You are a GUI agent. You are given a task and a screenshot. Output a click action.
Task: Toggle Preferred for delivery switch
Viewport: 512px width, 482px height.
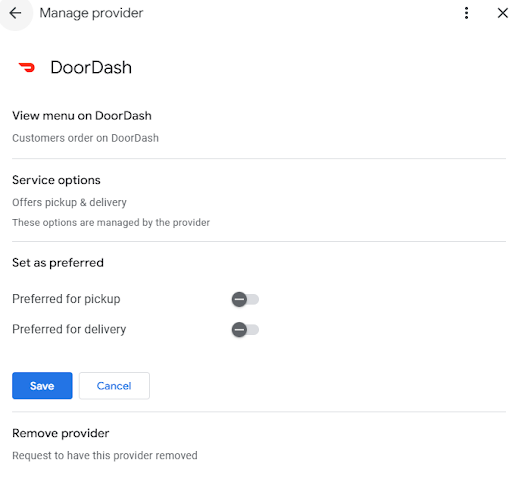point(245,330)
